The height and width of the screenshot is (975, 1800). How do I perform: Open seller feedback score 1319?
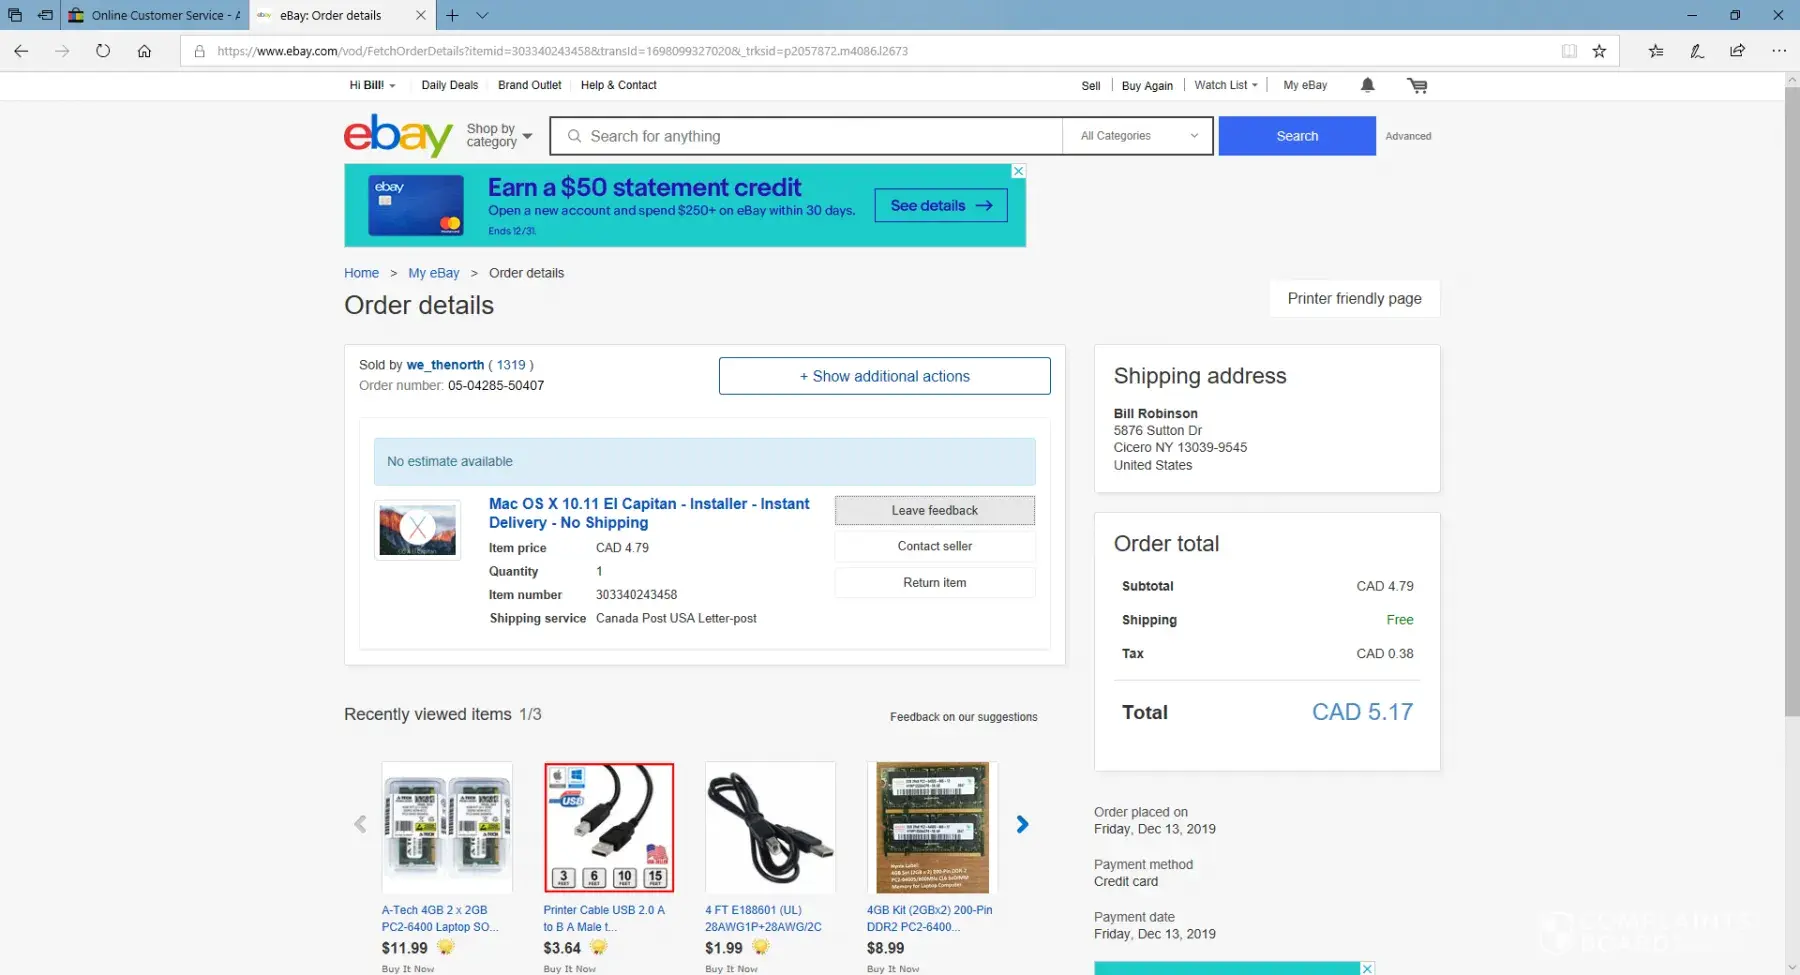click(x=511, y=365)
